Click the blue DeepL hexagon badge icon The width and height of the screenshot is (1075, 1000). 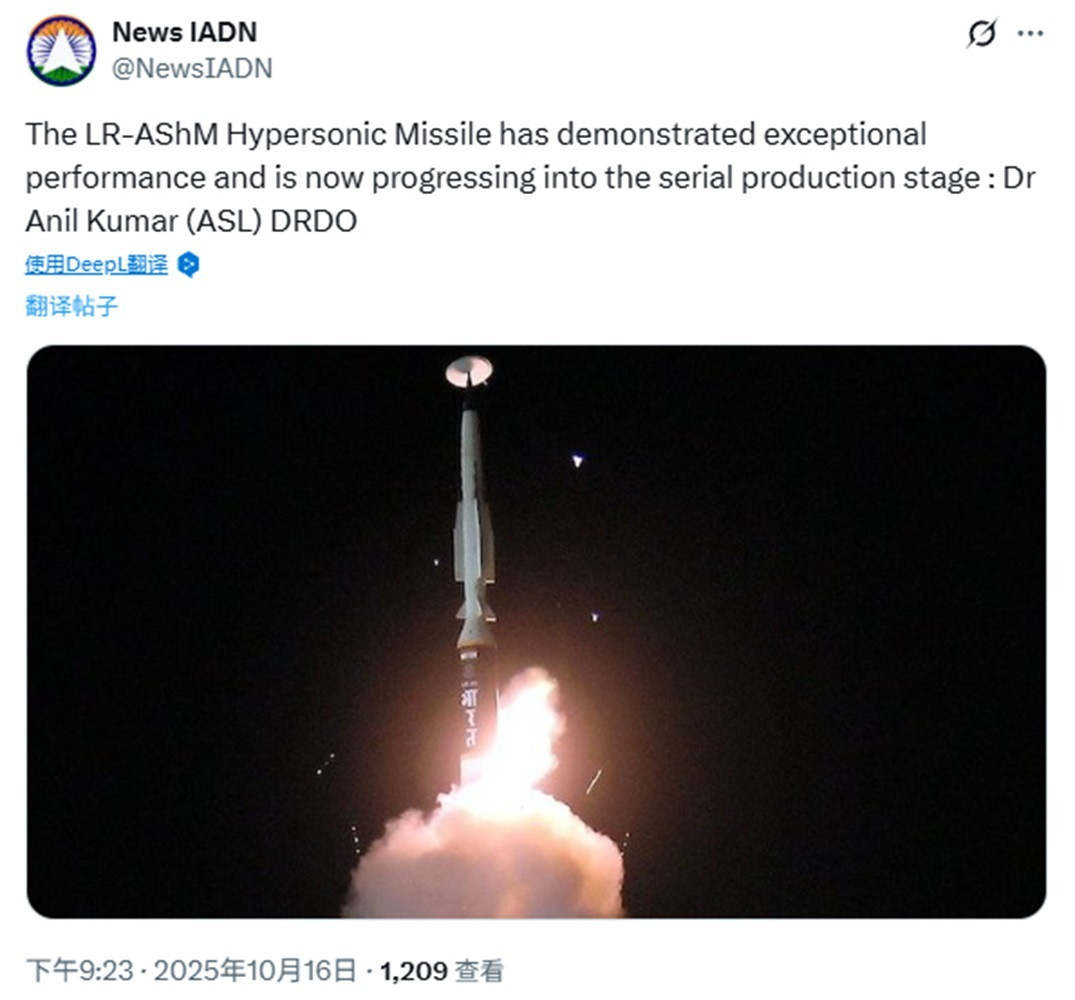point(188,265)
